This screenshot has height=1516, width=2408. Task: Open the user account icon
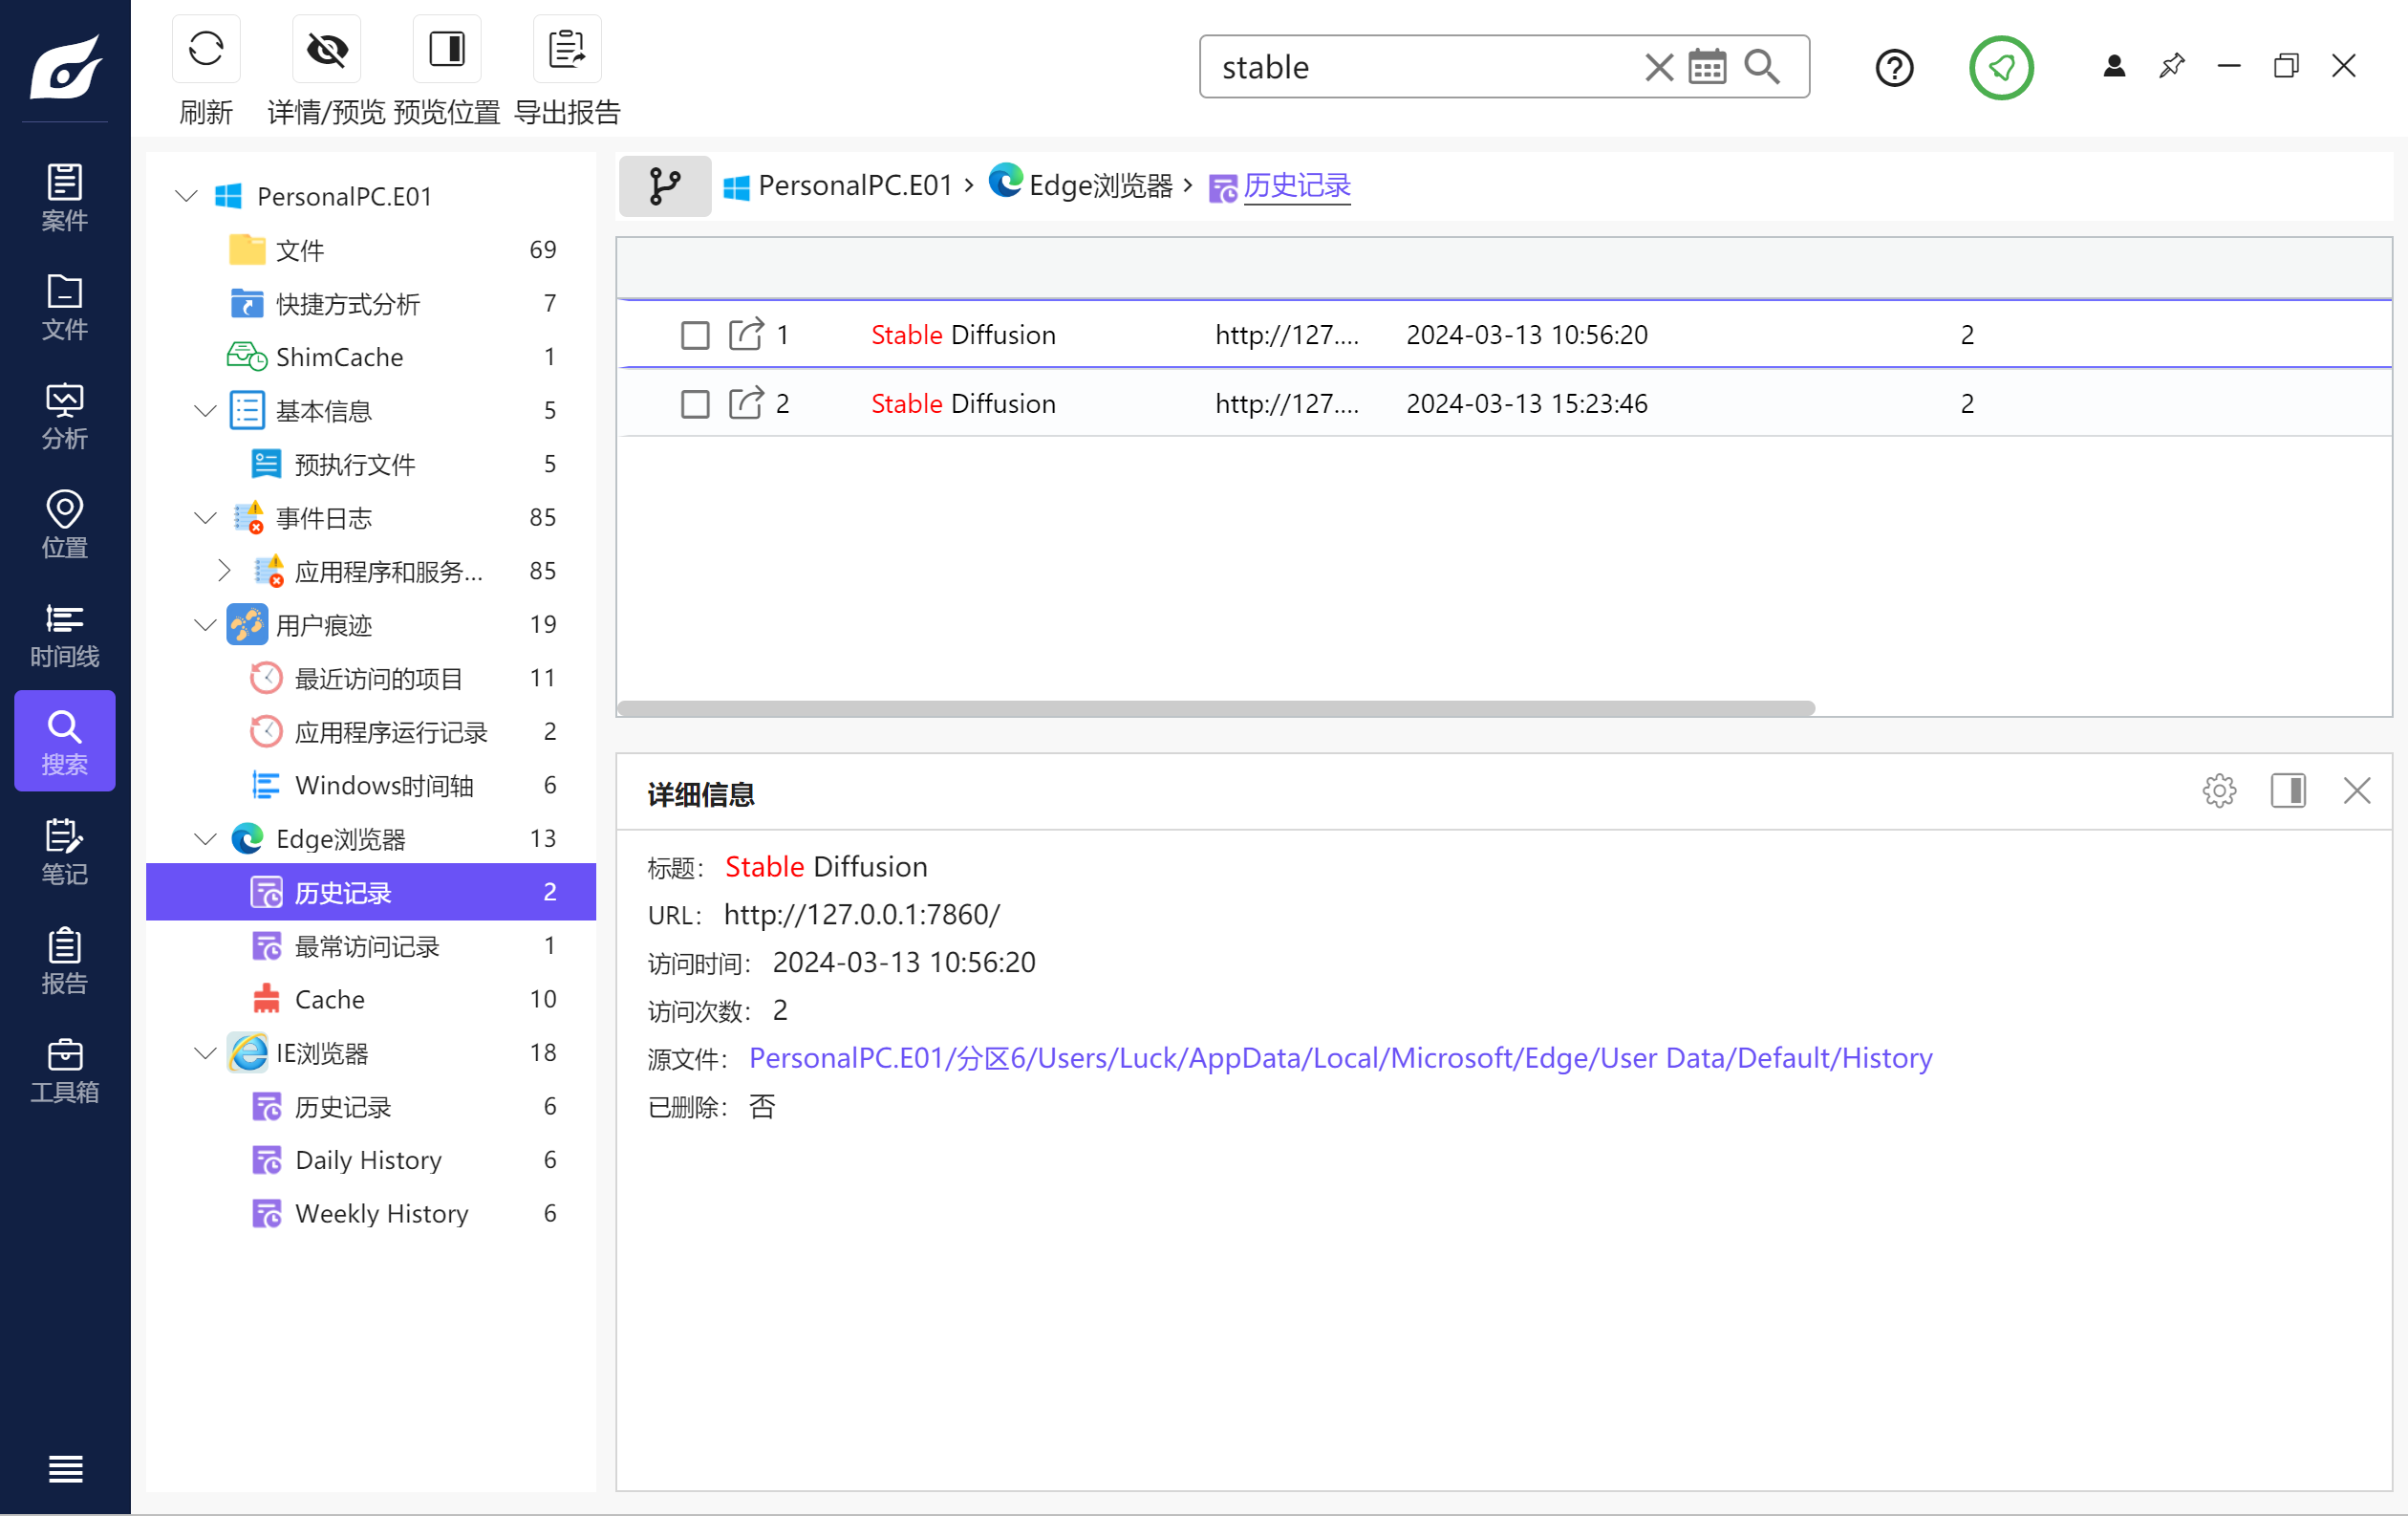click(2114, 66)
